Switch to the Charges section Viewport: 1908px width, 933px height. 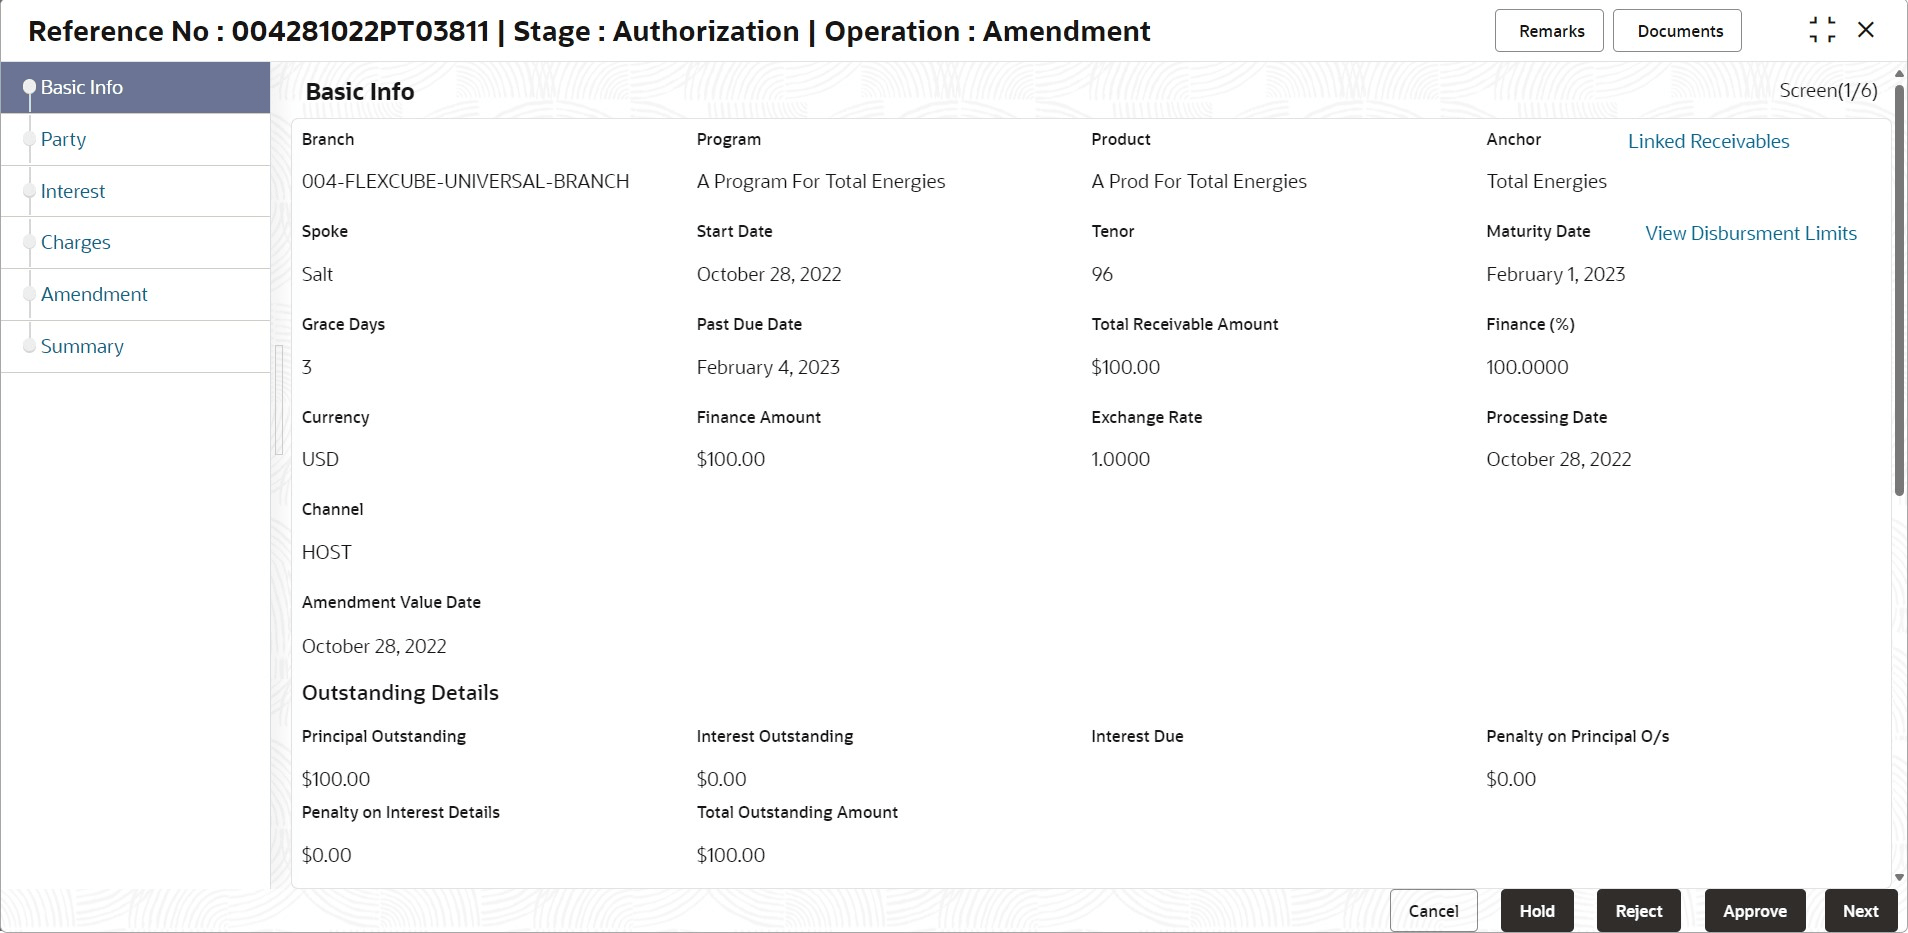[x=76, y=243]
